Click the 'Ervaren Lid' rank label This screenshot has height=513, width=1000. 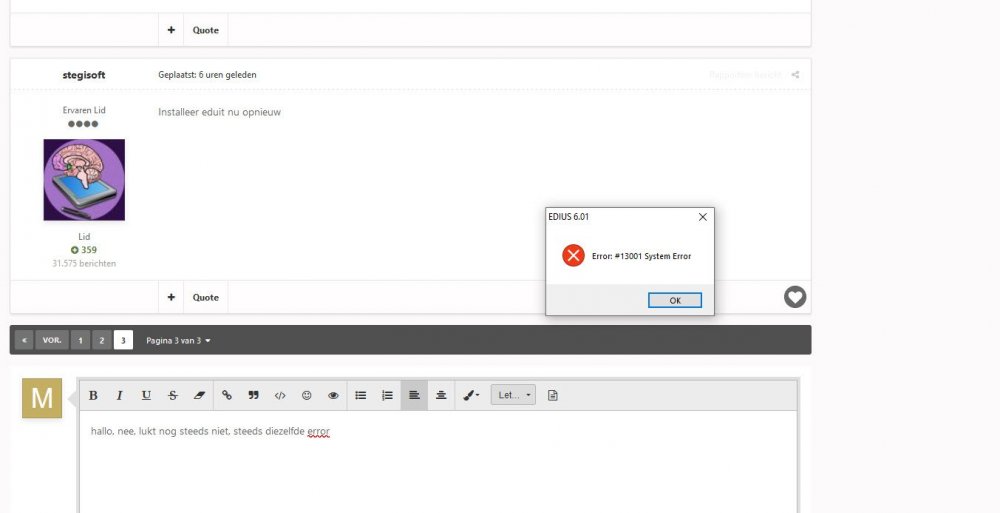click(84, 110)
